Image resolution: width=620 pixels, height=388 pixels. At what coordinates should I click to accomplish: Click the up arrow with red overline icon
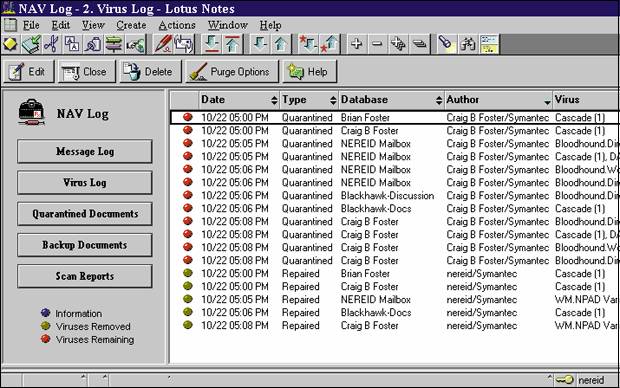232,44
